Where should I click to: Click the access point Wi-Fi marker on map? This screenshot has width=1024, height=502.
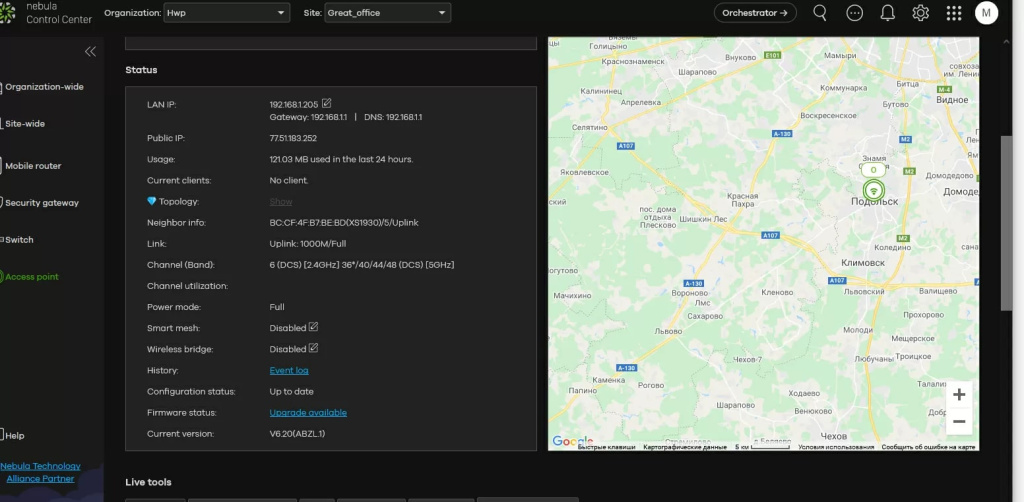[x=873, y=190]
